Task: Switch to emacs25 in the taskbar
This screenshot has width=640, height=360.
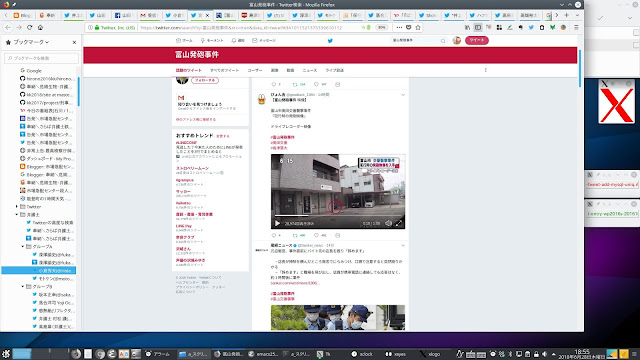Action: click(x=263, y=354)
